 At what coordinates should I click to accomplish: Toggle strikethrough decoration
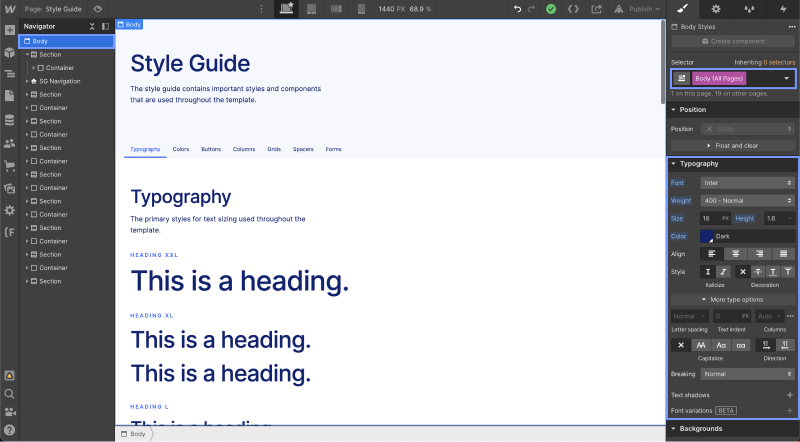pyautogui.click(x=758, y=272)
